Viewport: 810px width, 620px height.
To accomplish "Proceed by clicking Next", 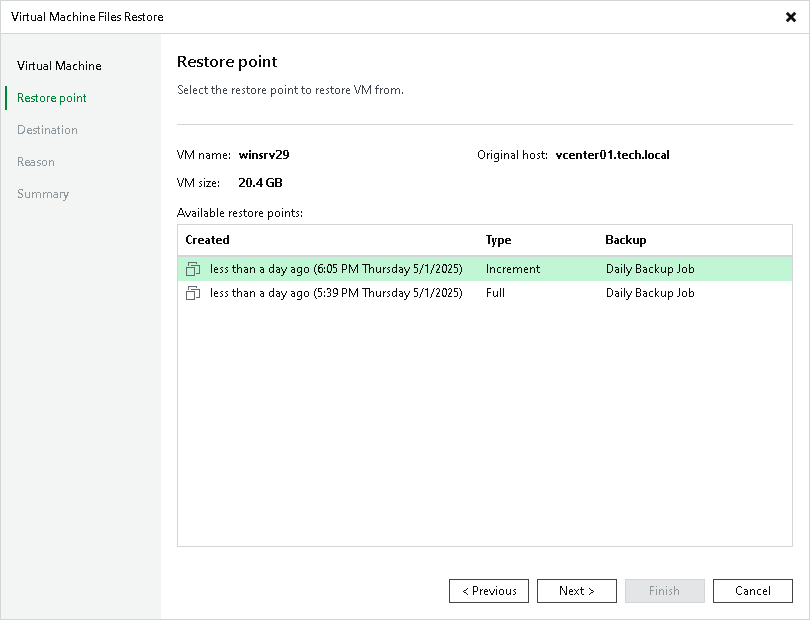I will [577, 590].
